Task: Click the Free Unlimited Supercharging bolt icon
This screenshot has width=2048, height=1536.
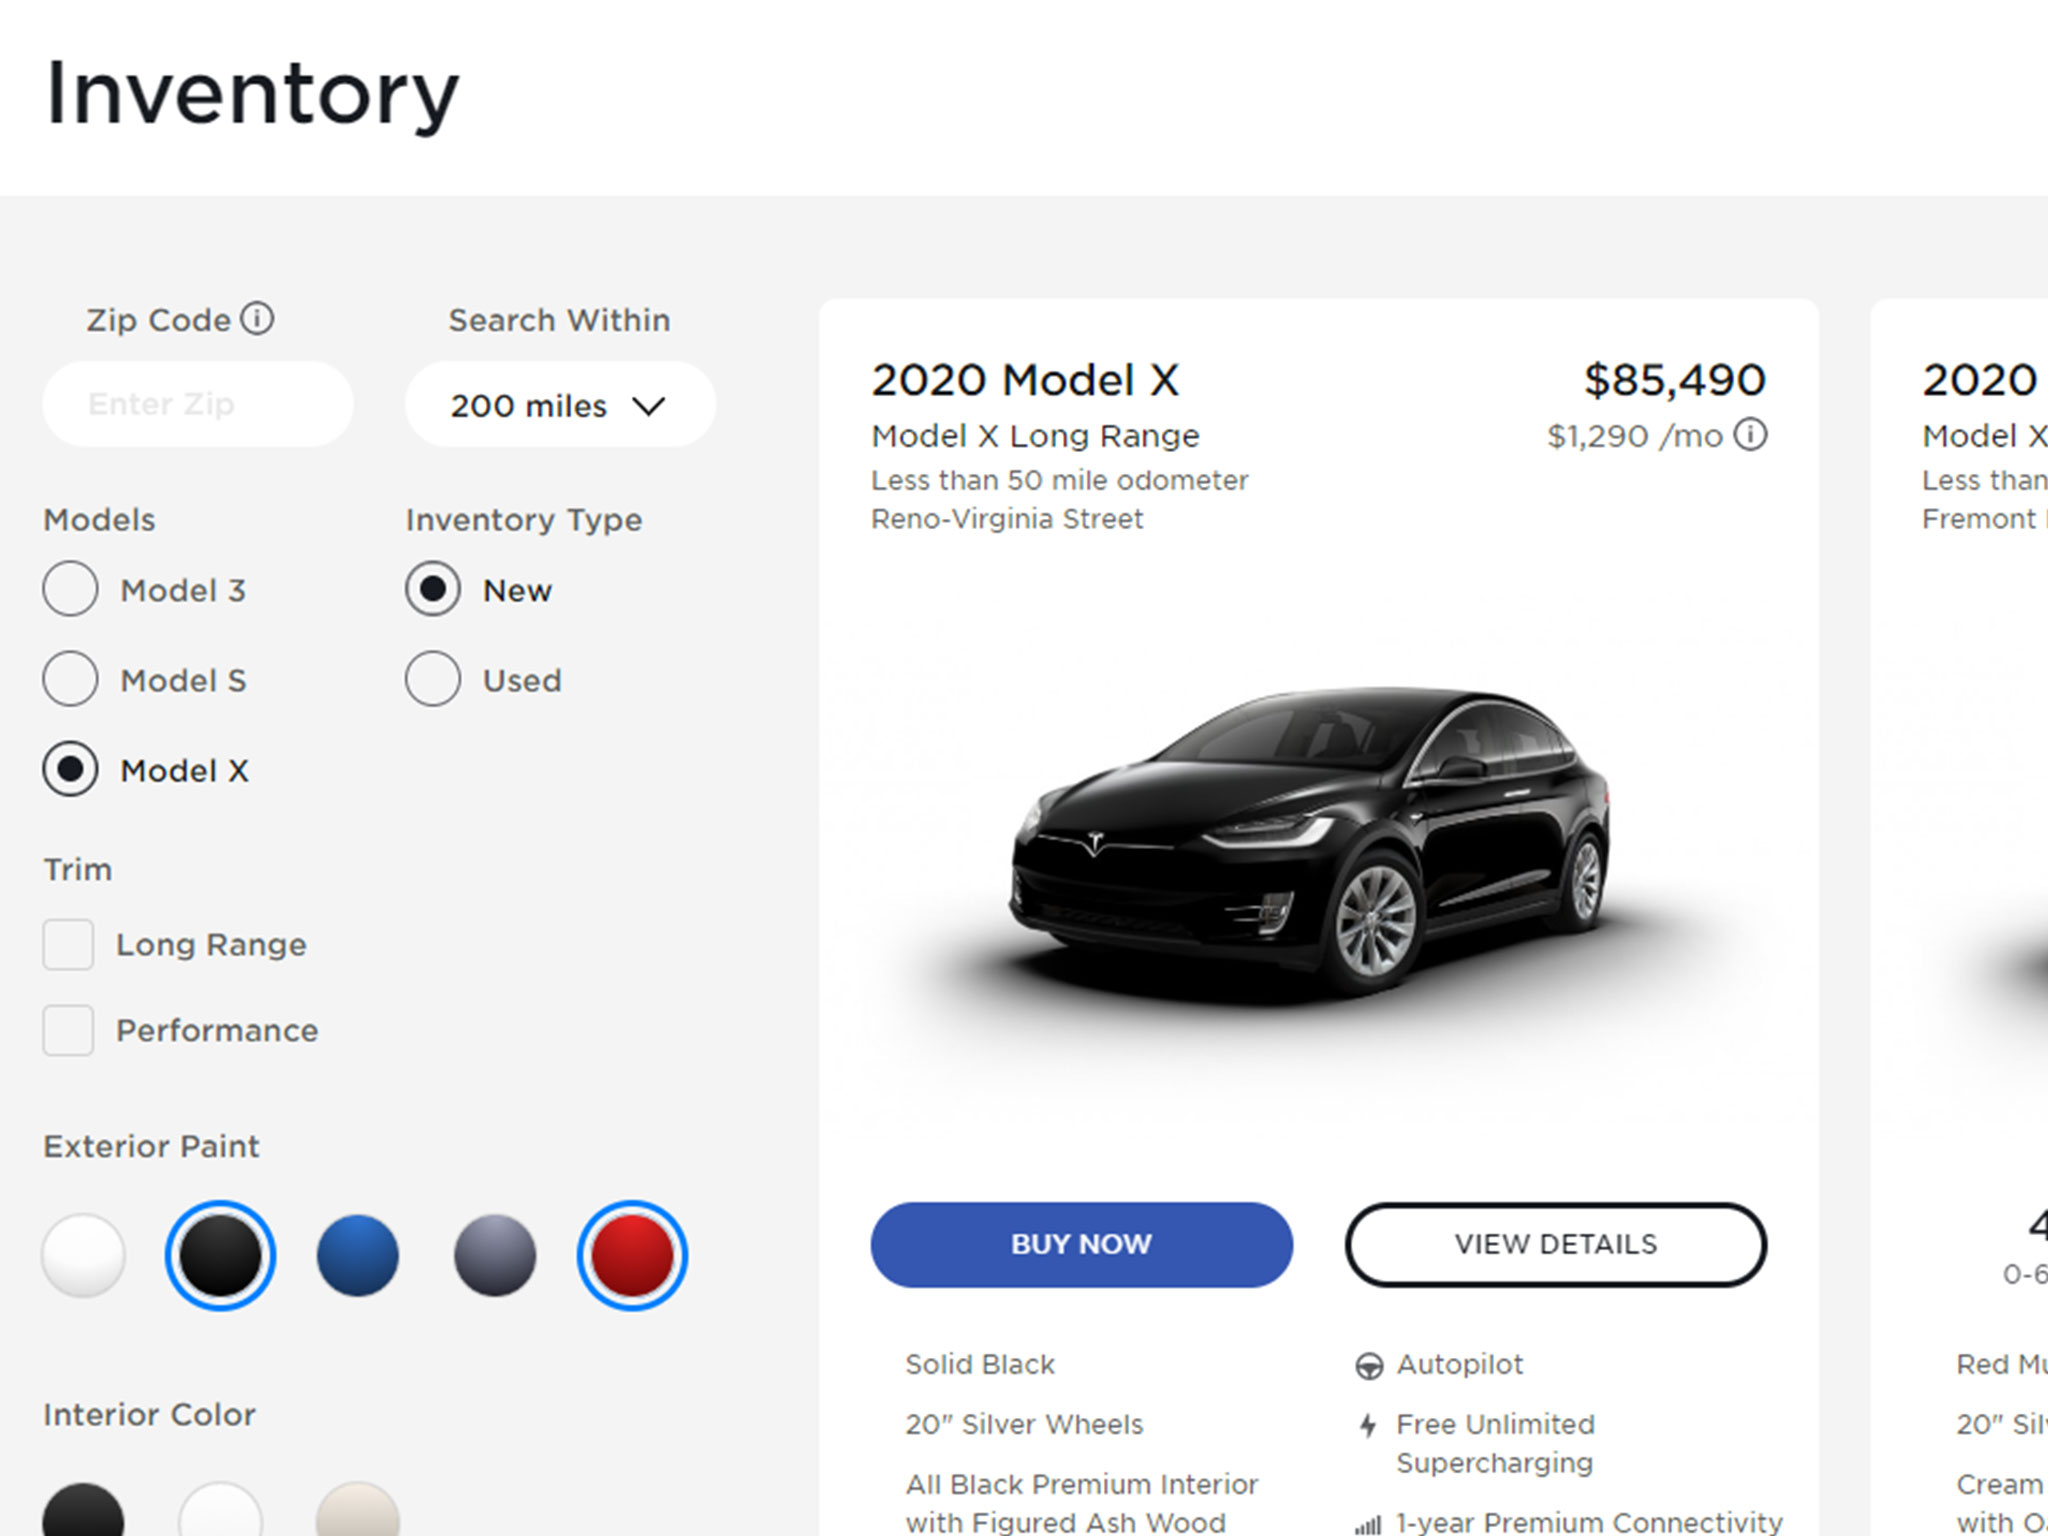Action: pyautogui.click(x=1369, y=1425)
